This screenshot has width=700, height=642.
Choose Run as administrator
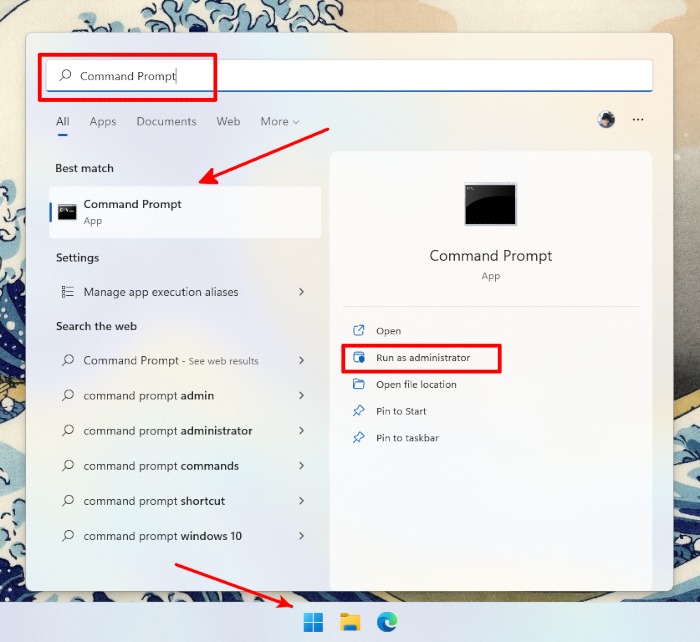pyautogui.click(x=422, y=358)
